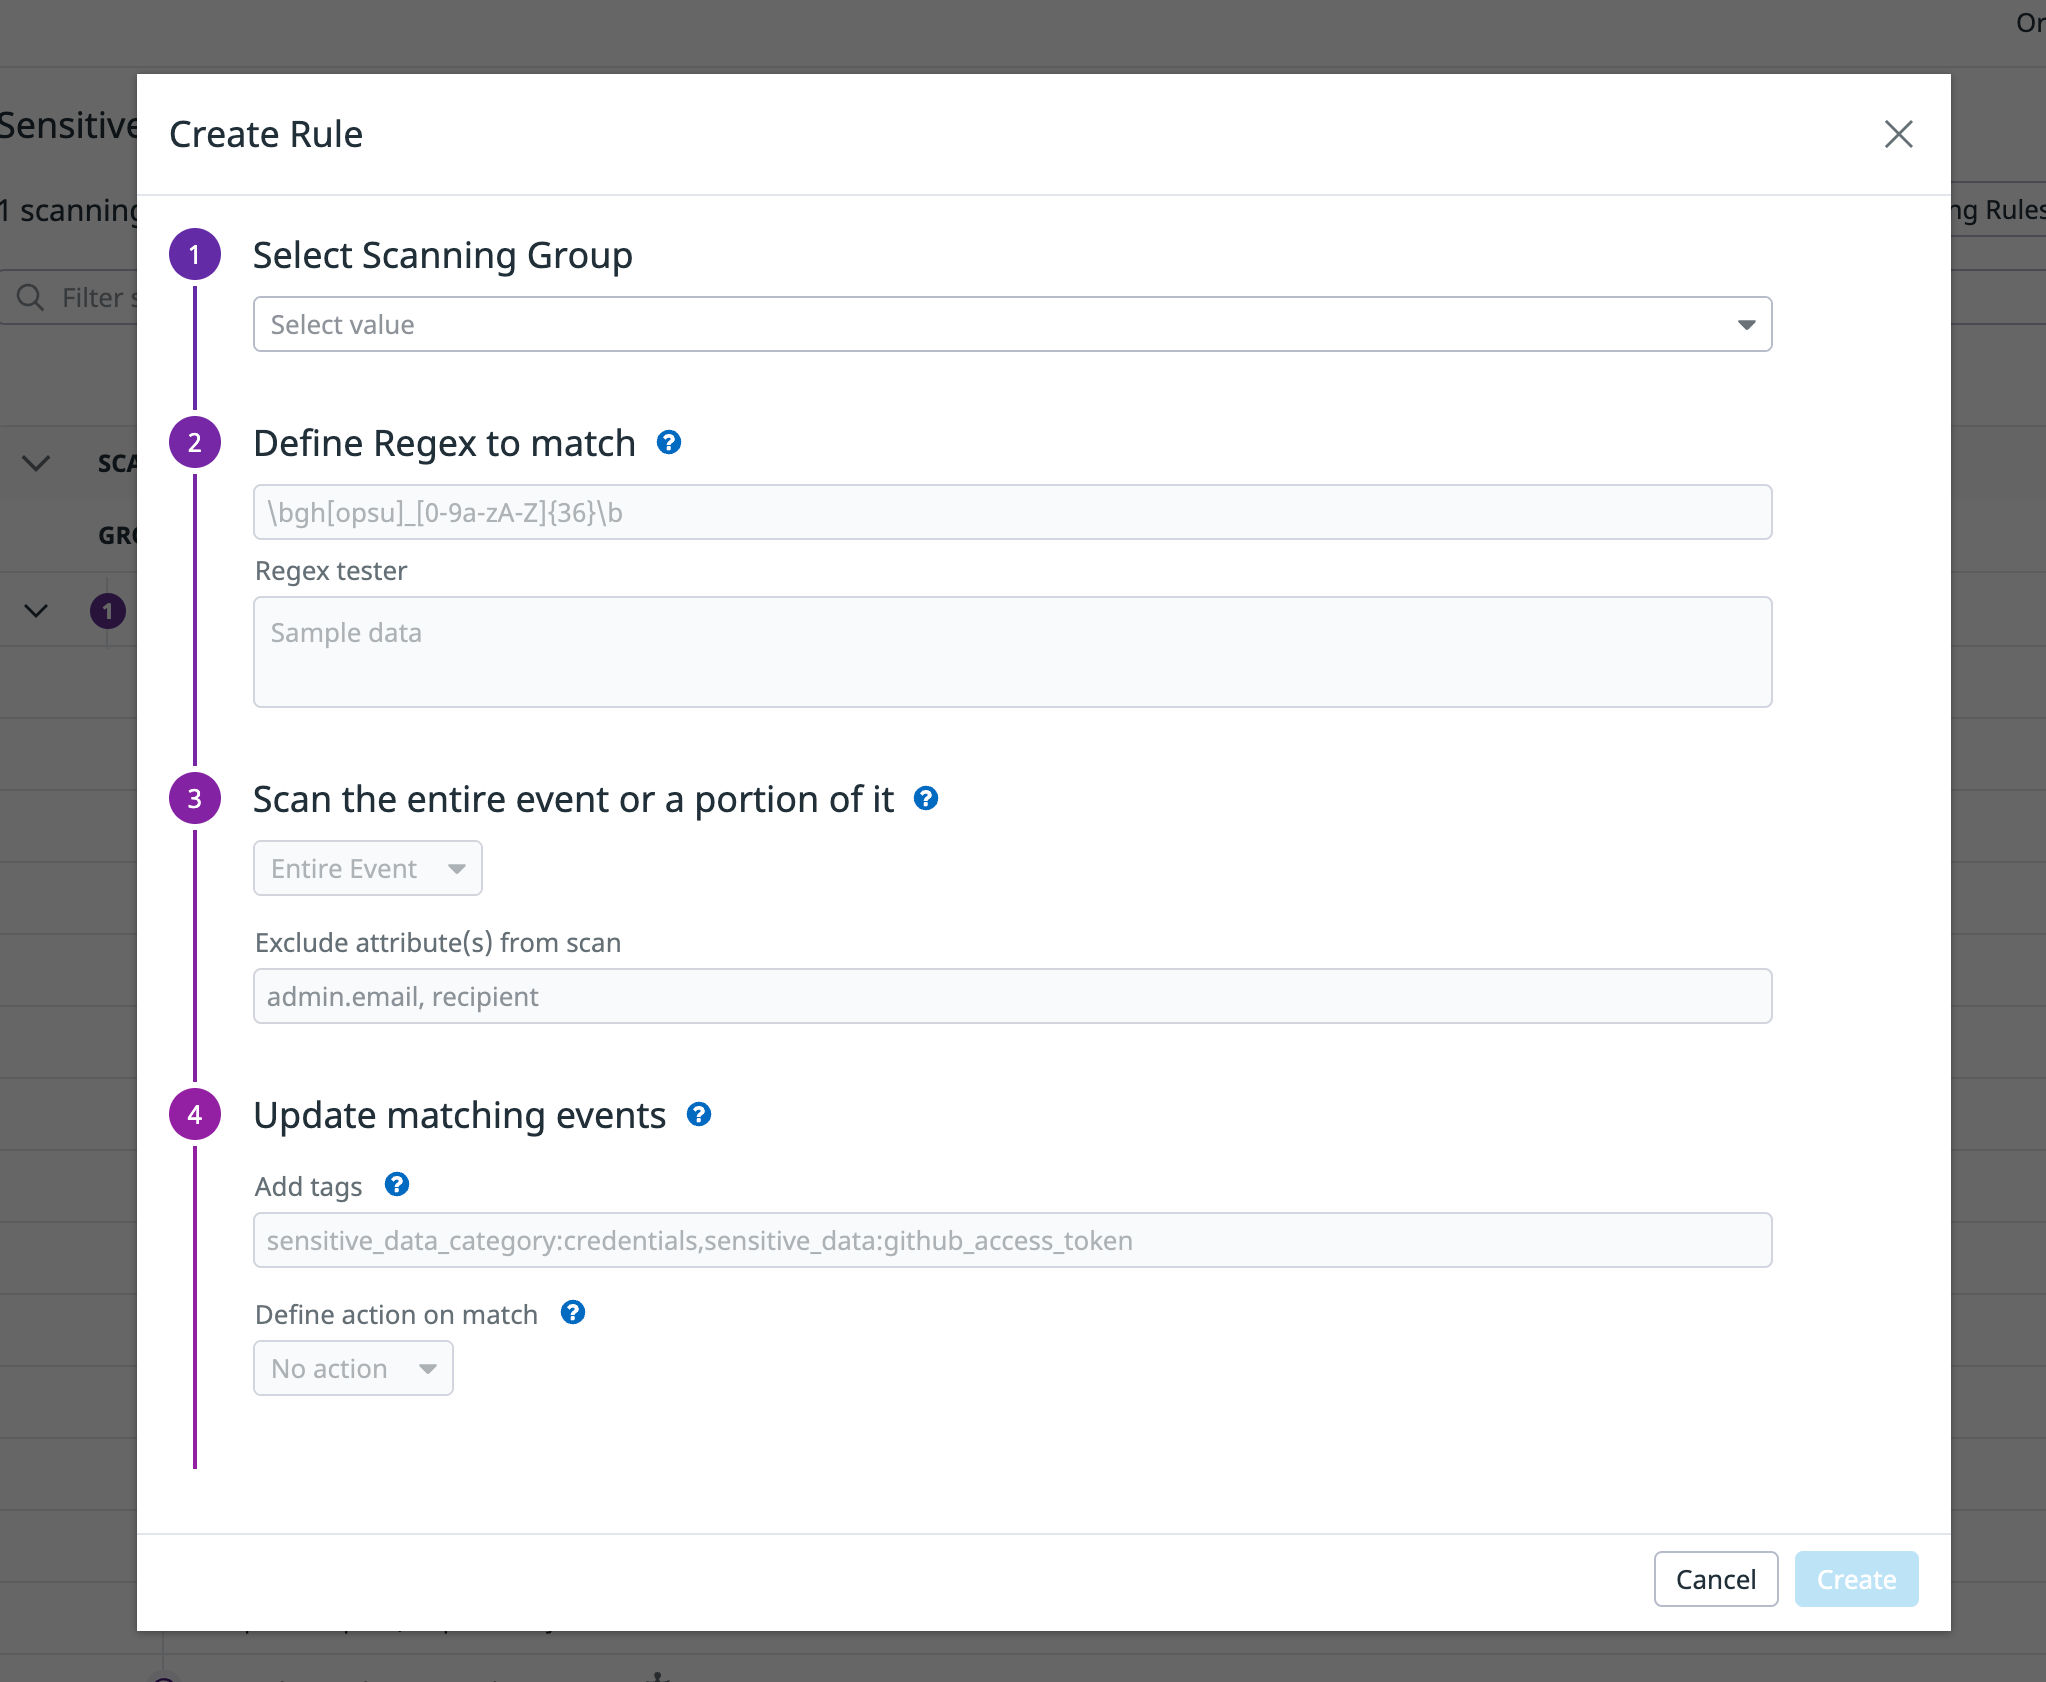Collapse the header row chevron in background page
The height and width of the screenshot is (1682, 2046).
pos(36,463)
